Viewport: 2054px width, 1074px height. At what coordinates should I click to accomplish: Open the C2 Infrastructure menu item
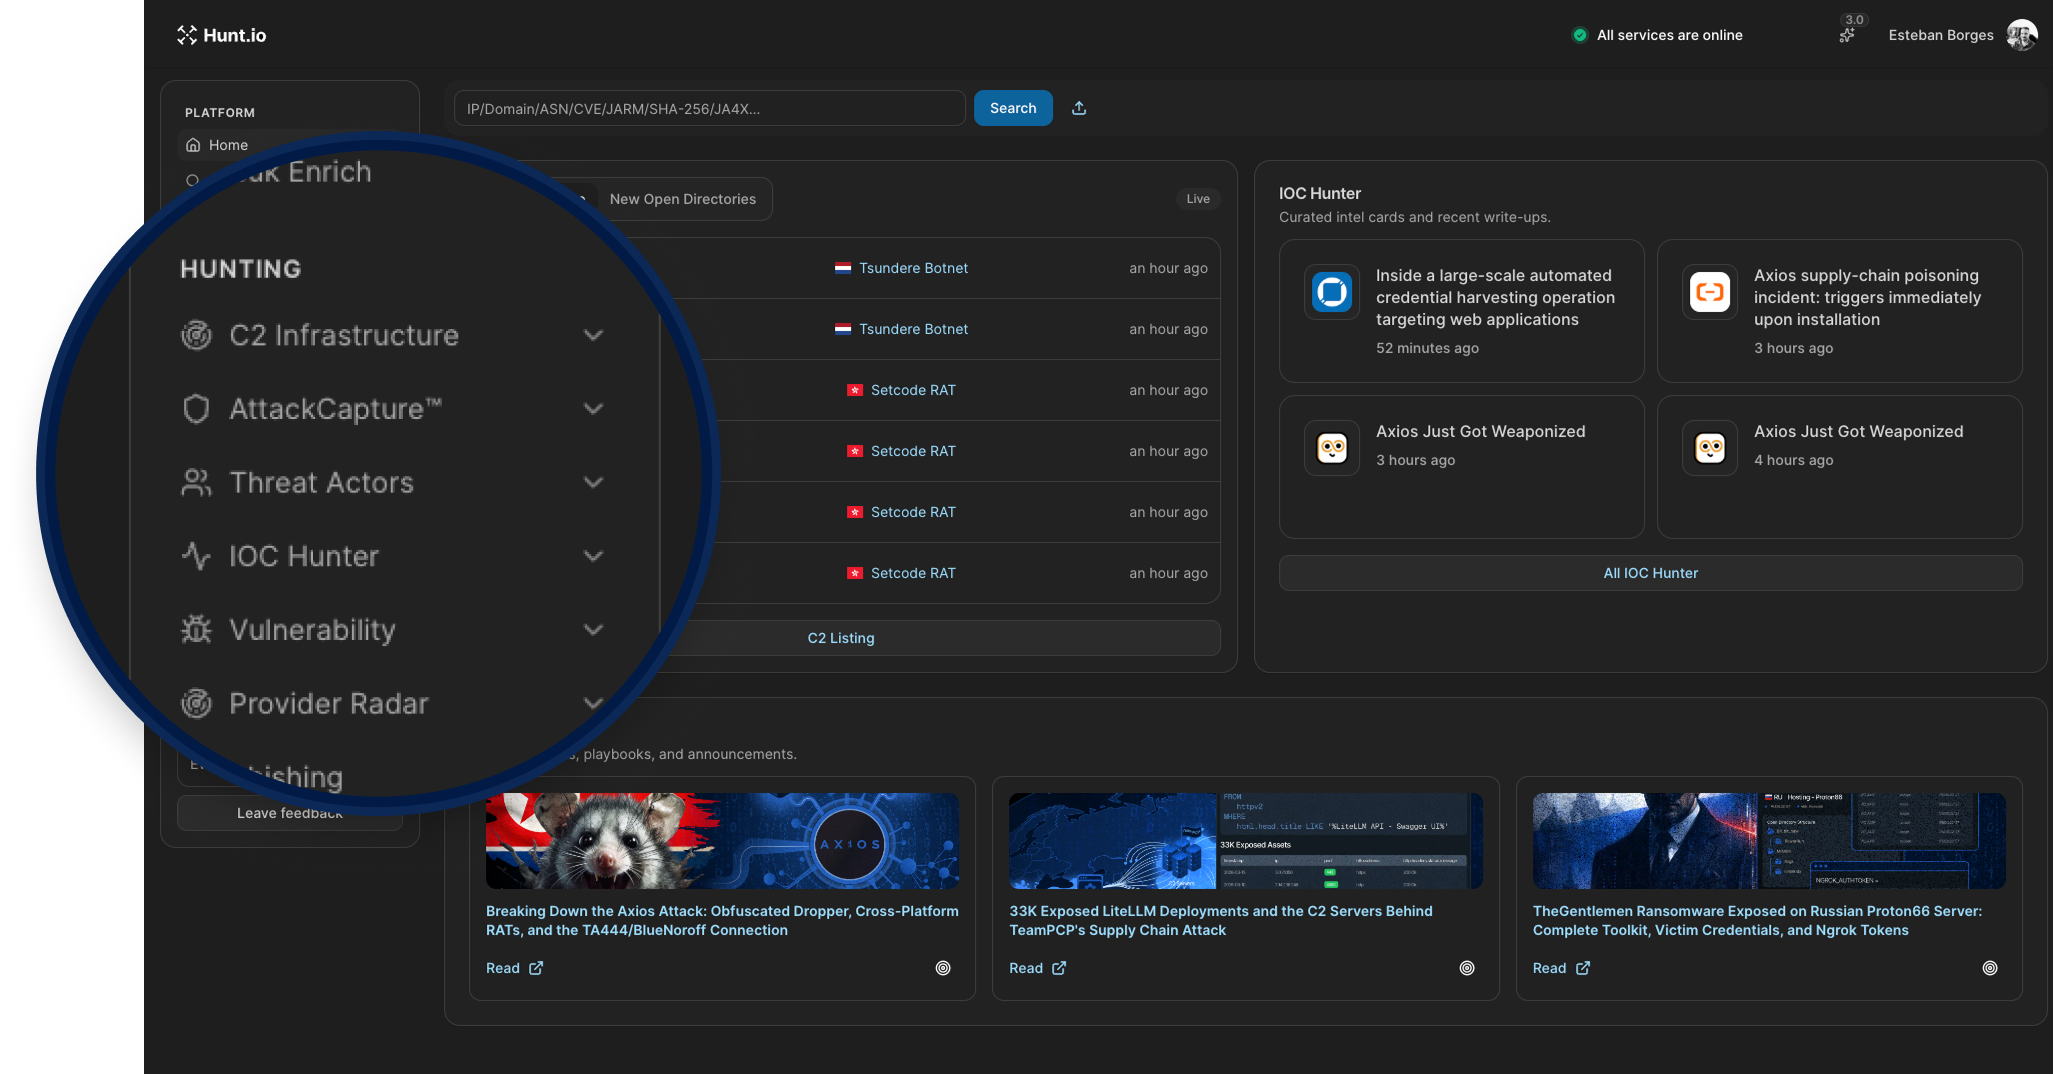pyautogui.click(x=344, y=335)
